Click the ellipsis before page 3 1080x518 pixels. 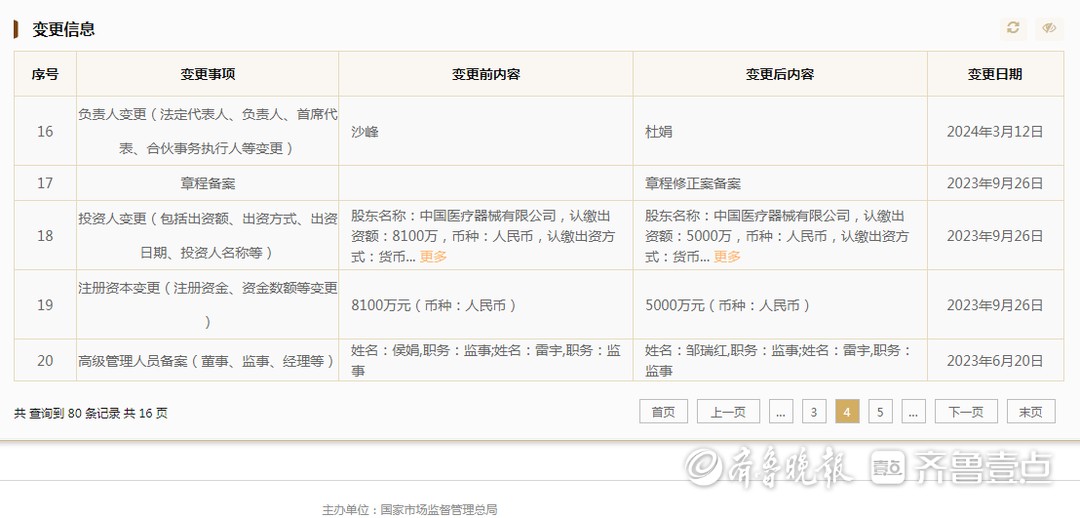click(x=780, y=412)
